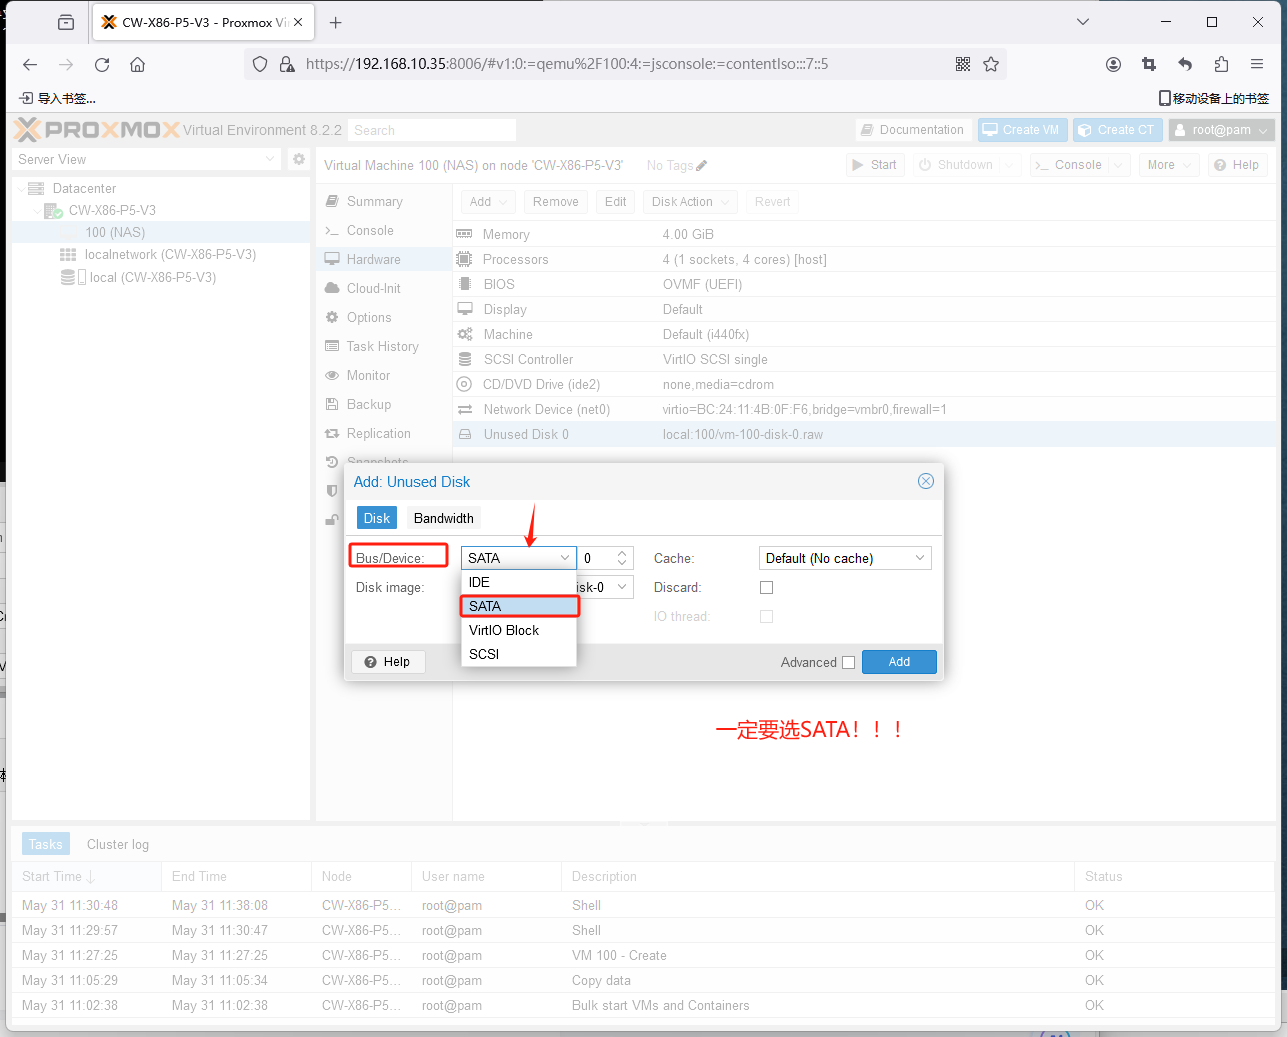Open the Cloud-Init section
This screenshot has height=1037, width=1287.
point(384,288)
